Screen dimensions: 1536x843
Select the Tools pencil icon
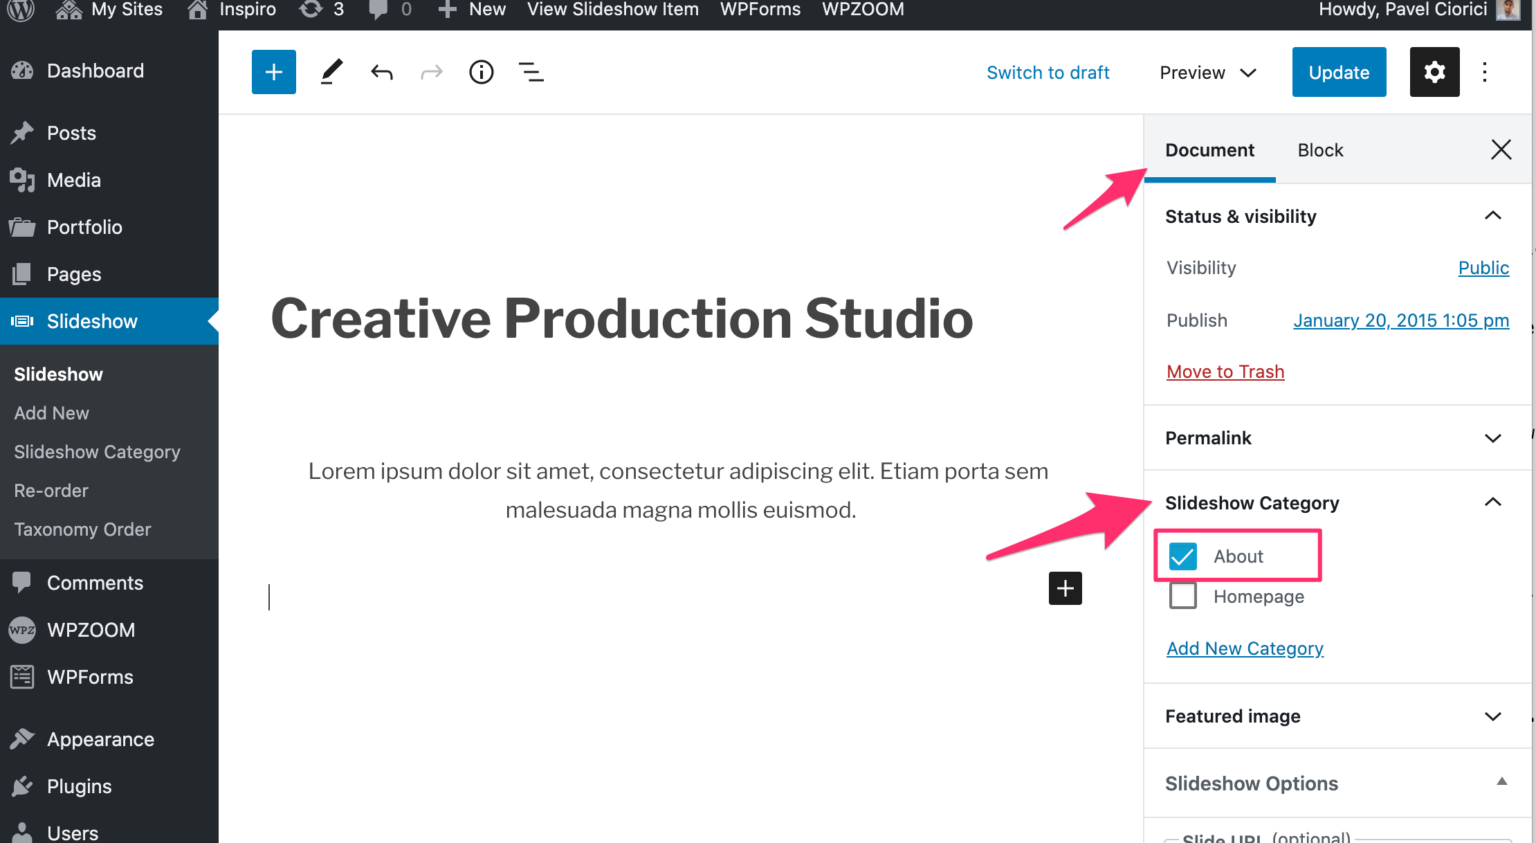tap(331, 72)
